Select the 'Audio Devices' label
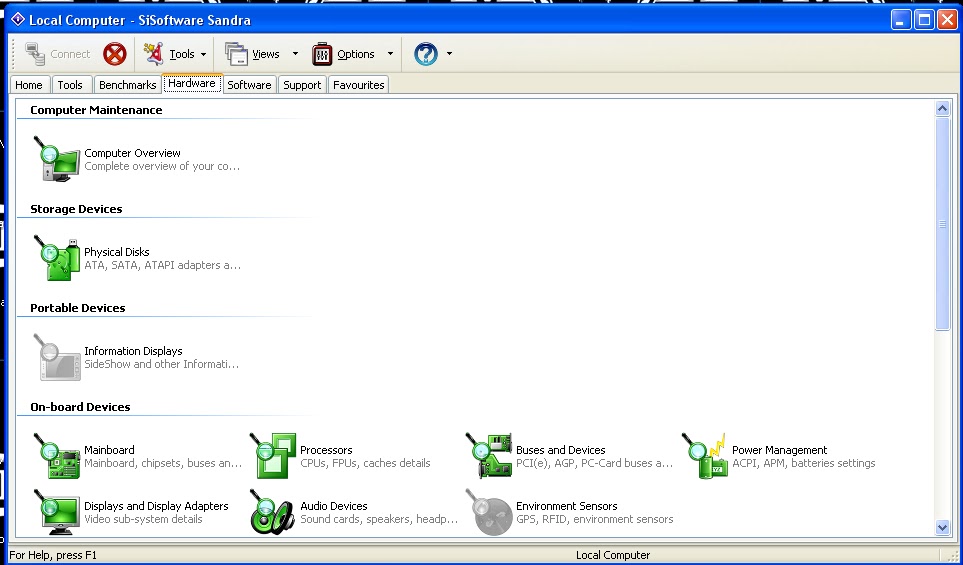The image size is (963, 565). click(x=333, y=505)
